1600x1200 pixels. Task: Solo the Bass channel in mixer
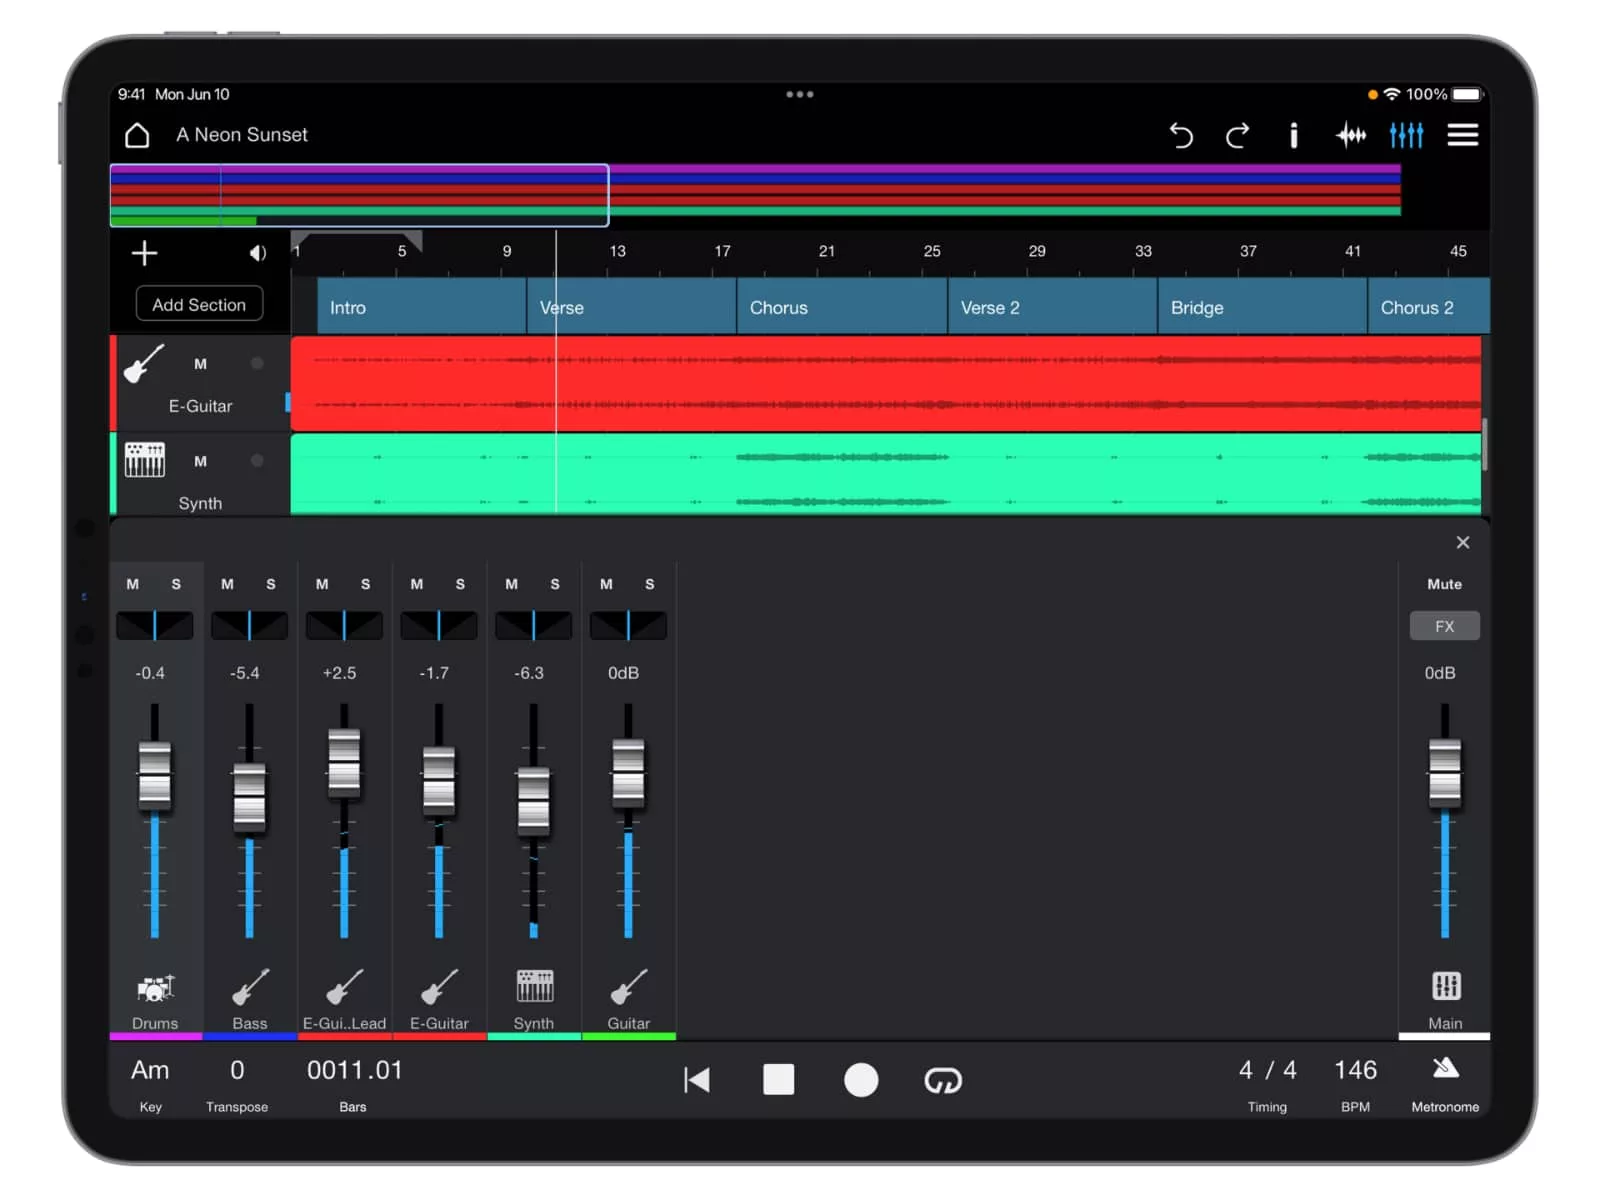click(x=271, y=584)
